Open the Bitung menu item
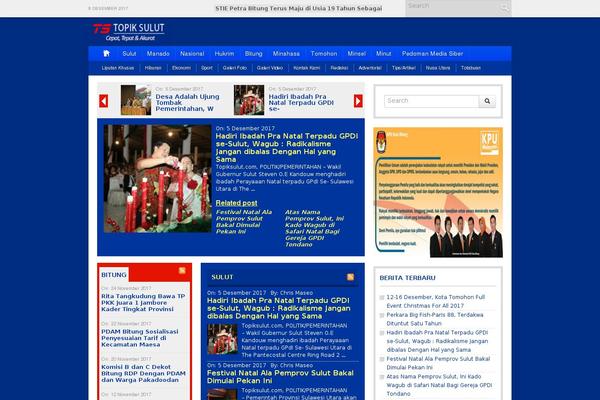The height and width of the screenshot is (400, 600). coord(254,54)
